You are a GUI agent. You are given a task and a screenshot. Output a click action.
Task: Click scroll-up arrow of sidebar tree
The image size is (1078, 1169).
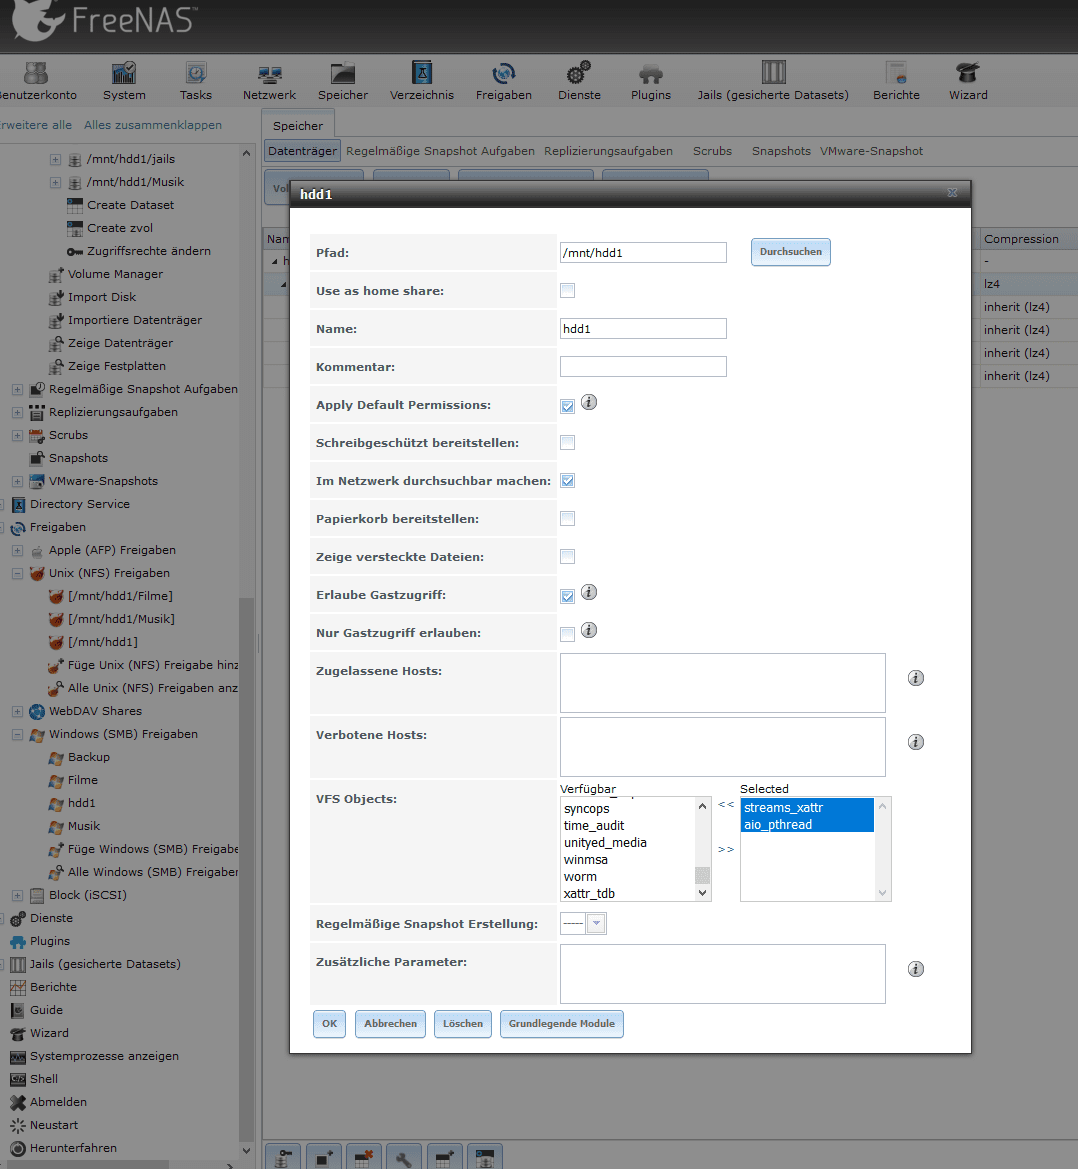coord(246,153)
